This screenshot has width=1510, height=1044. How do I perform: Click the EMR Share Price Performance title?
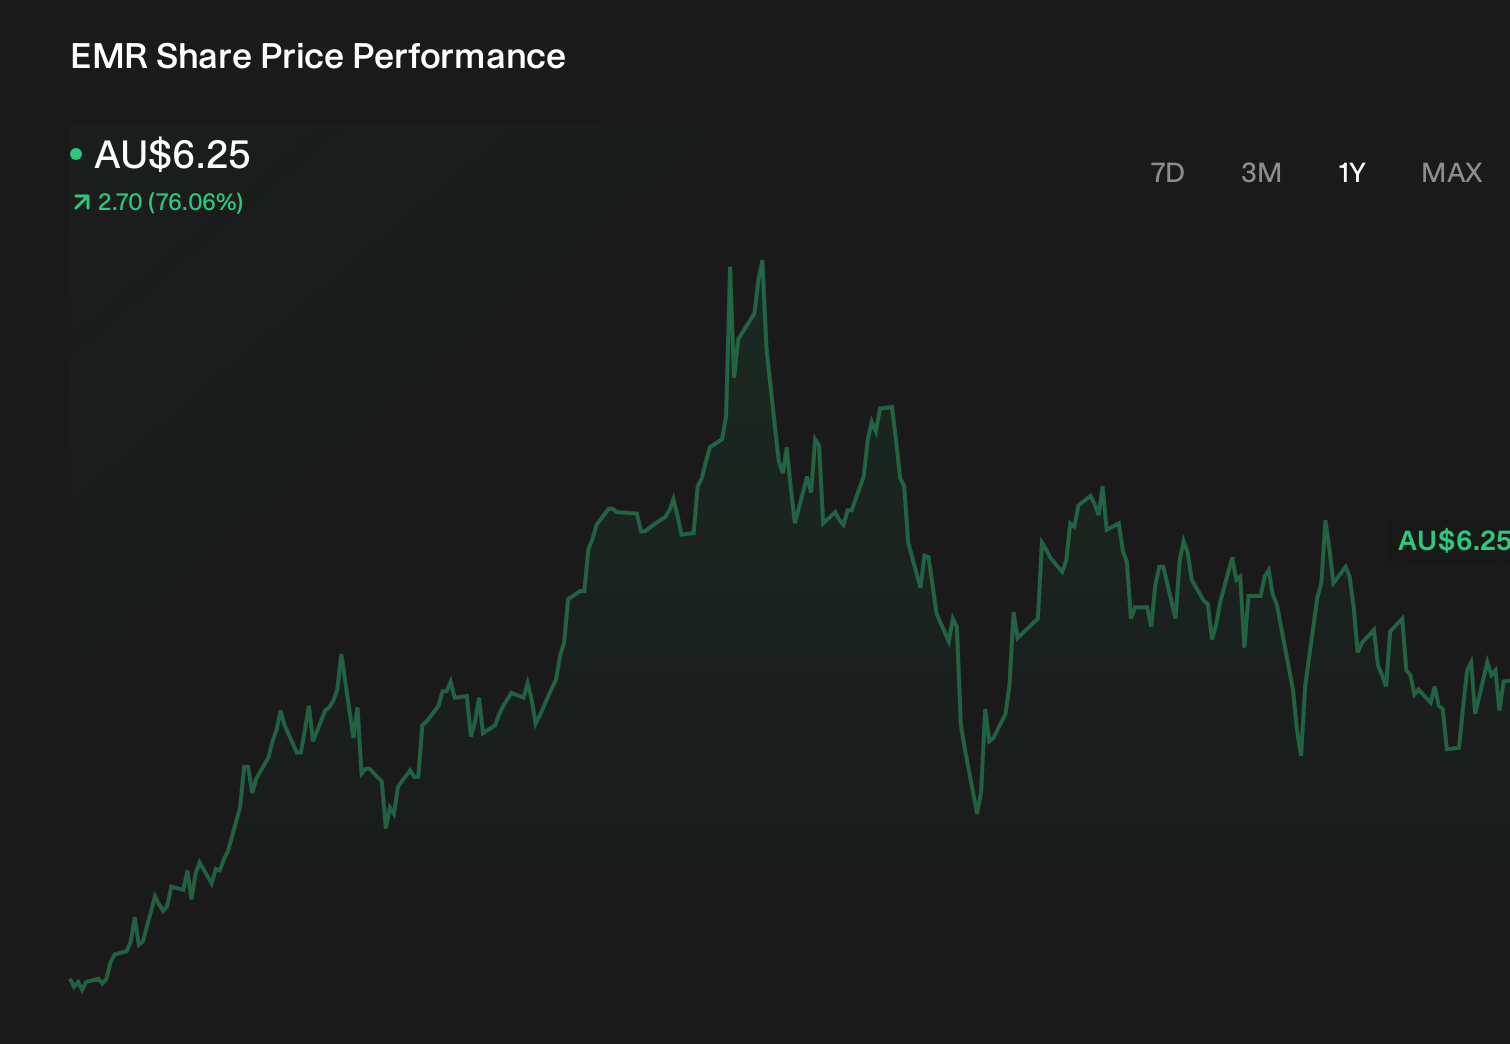tap(318, 56)
